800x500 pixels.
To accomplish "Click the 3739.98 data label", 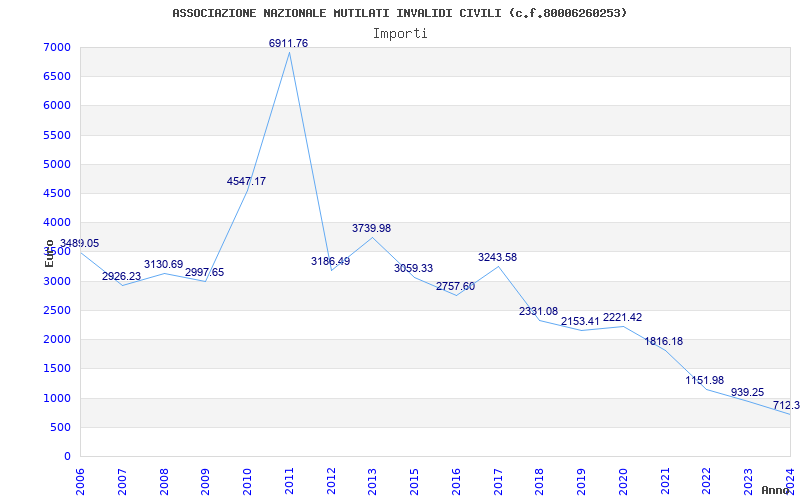I will pos(371,229).
